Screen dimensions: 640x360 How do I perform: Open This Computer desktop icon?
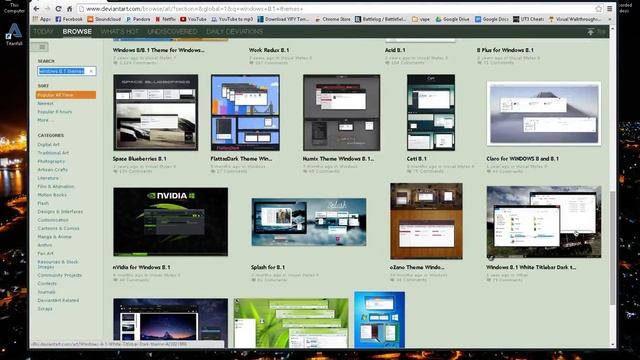click(14, 6)
